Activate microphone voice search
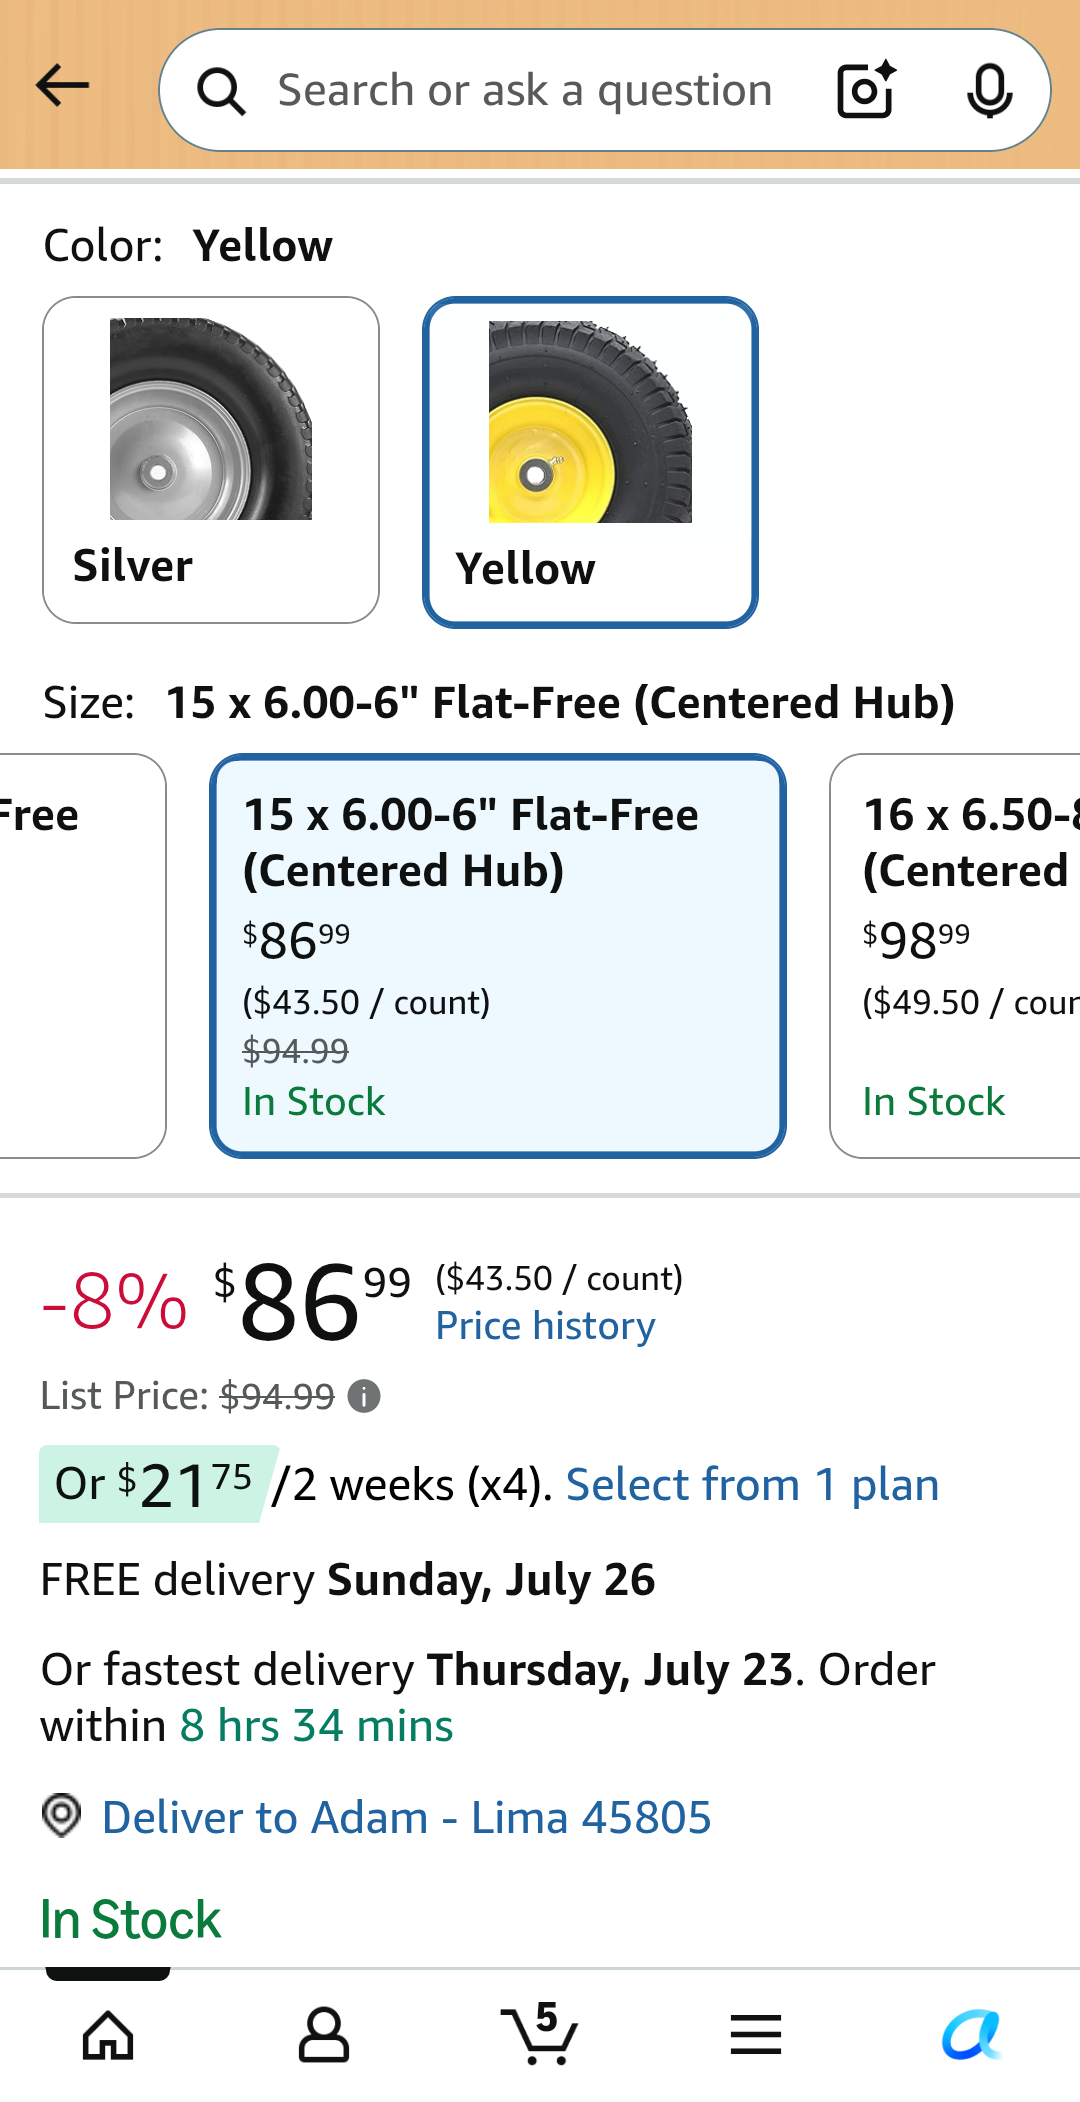 989,90
